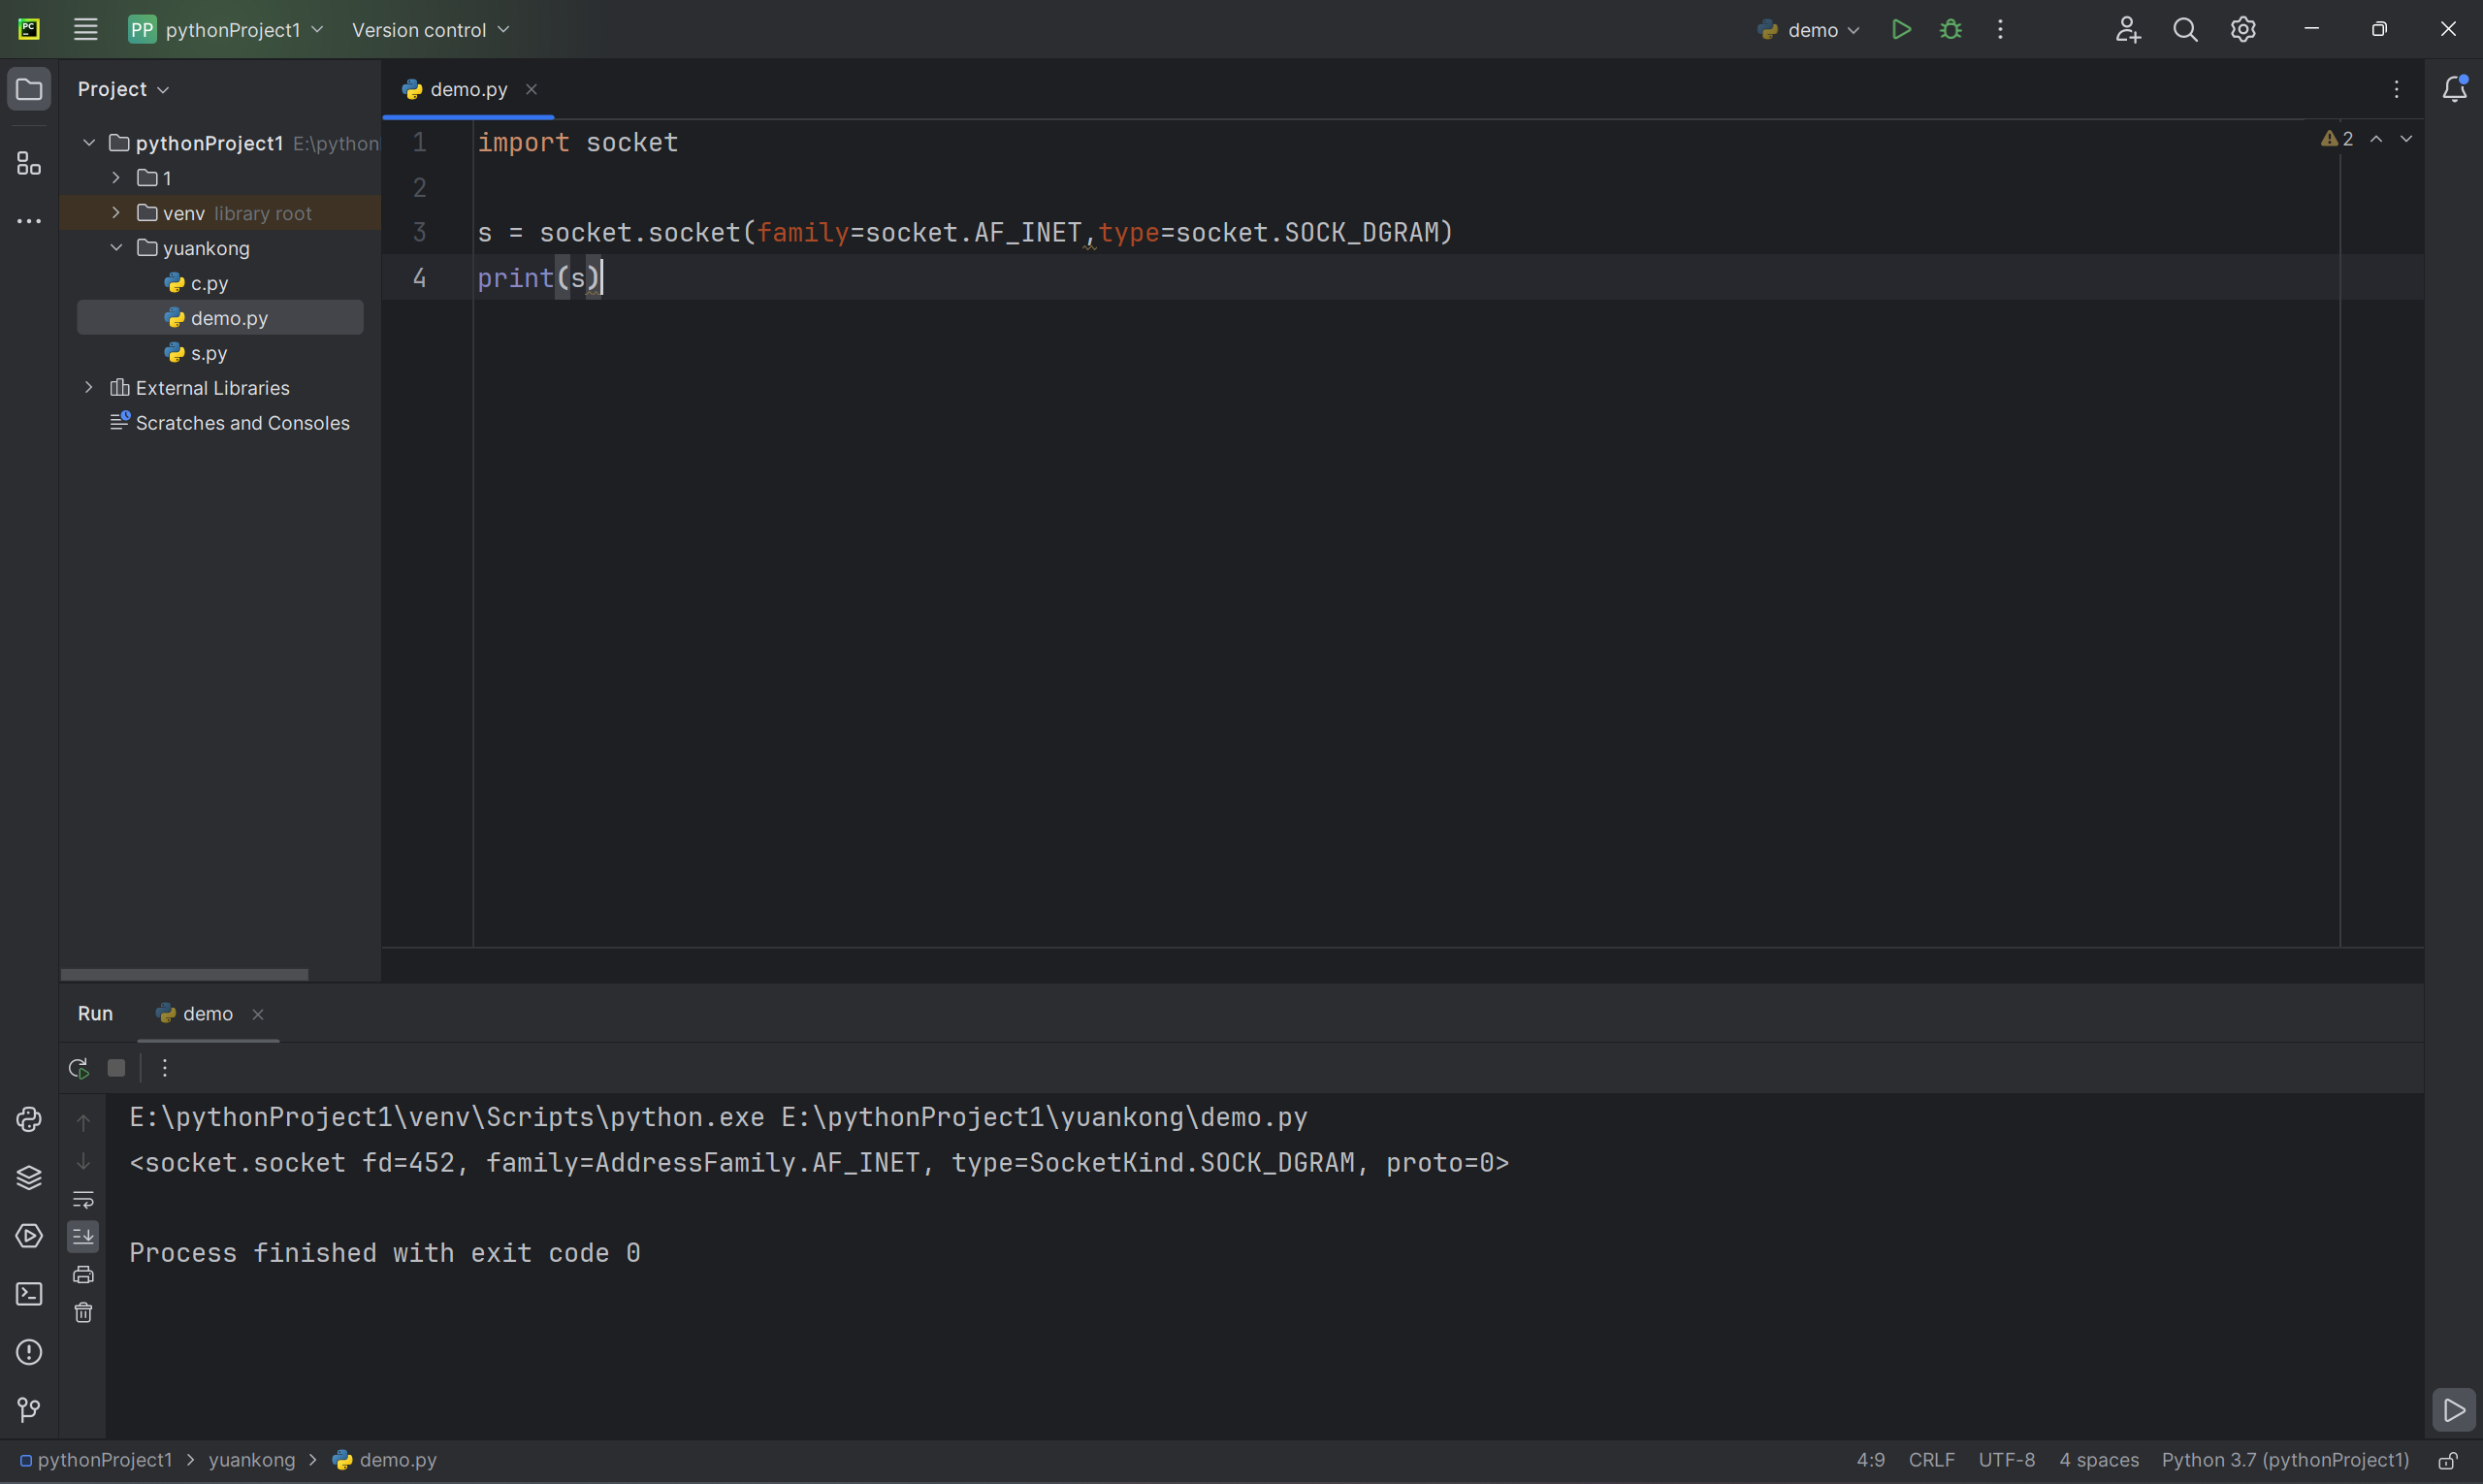This screenshot has width=2483, height=1484.
Task: Toggle file read-only lock in status bar
Action: (2446, 1460)
